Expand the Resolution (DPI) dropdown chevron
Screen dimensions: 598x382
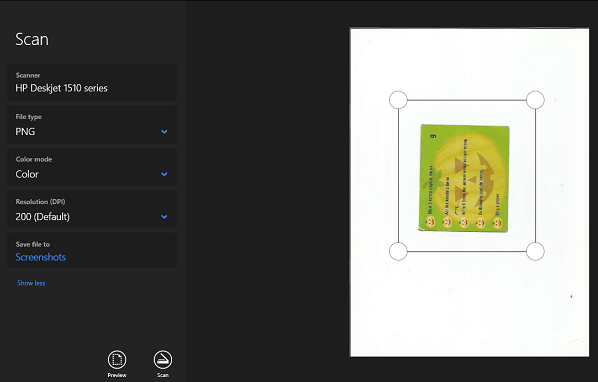tap(164, 217)
